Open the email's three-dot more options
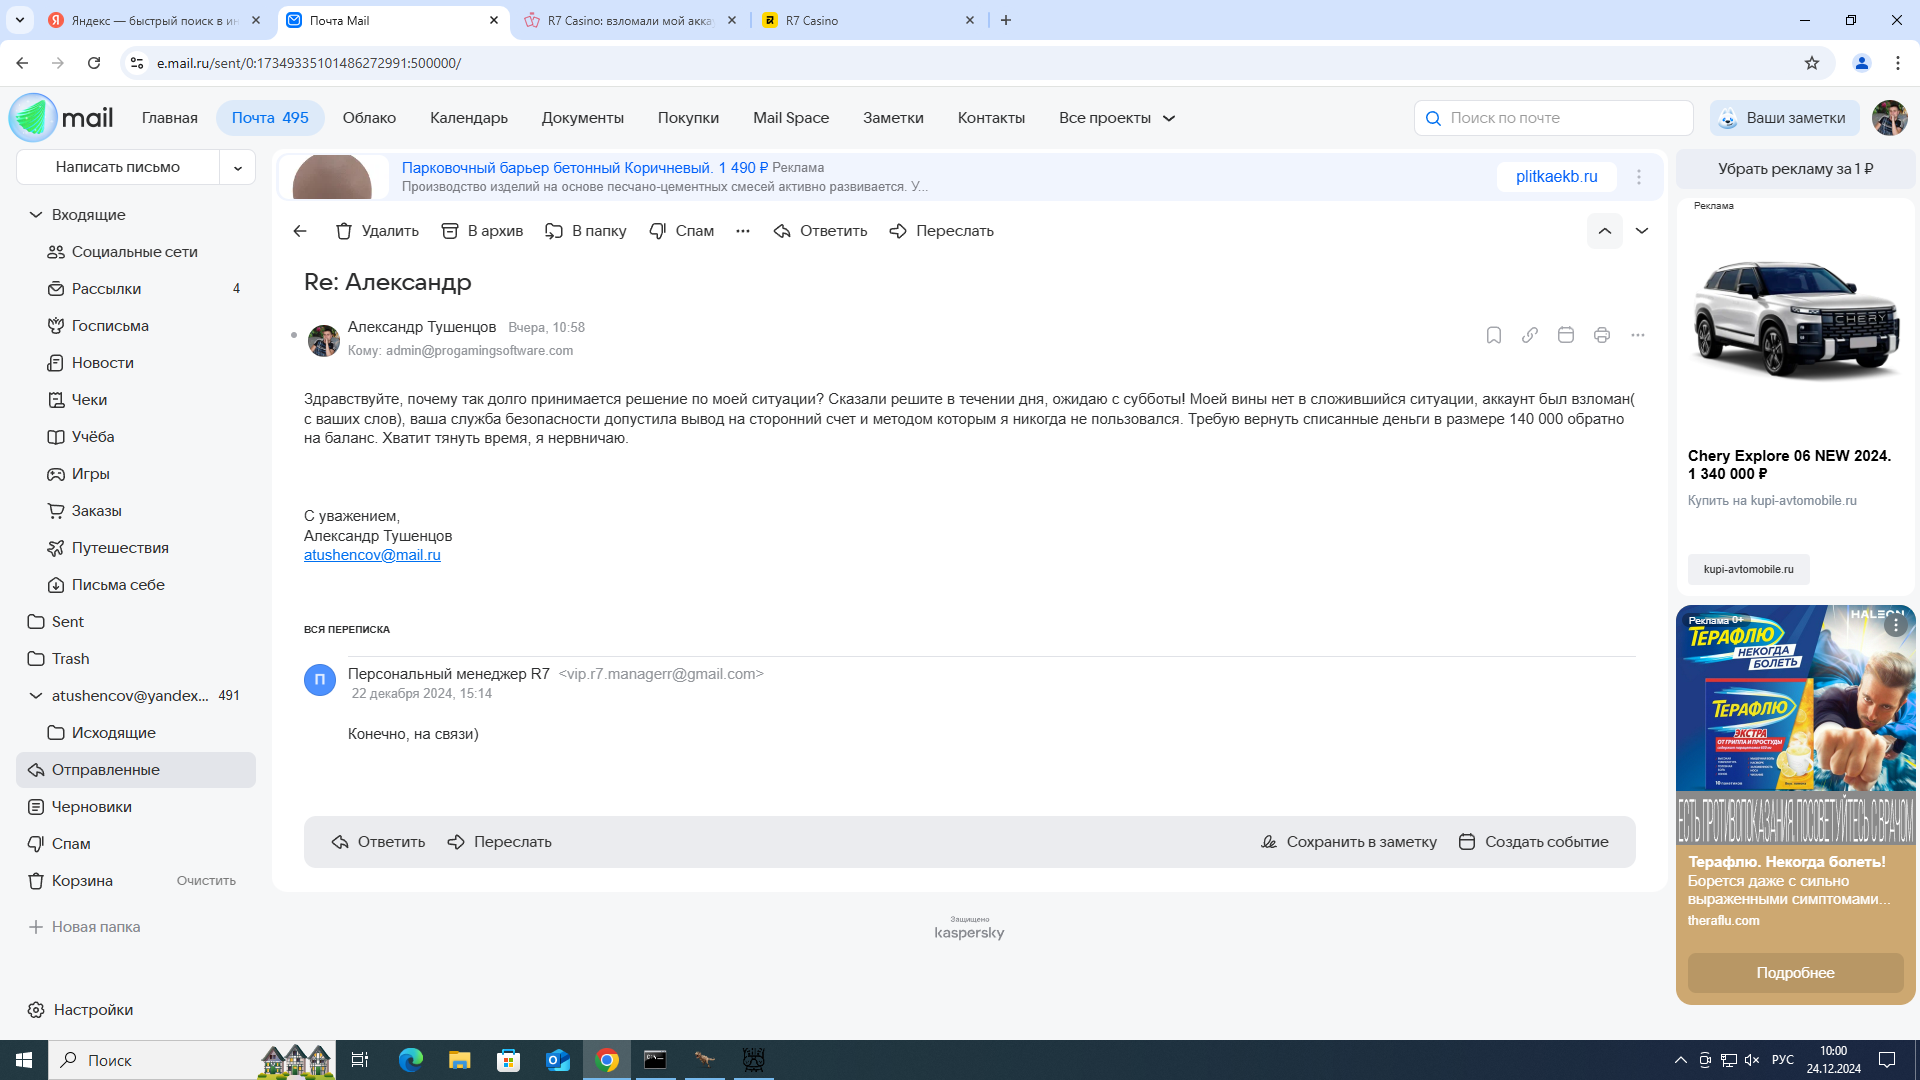Screen dimensions: 1920x1080 [x=1638, y=335]
